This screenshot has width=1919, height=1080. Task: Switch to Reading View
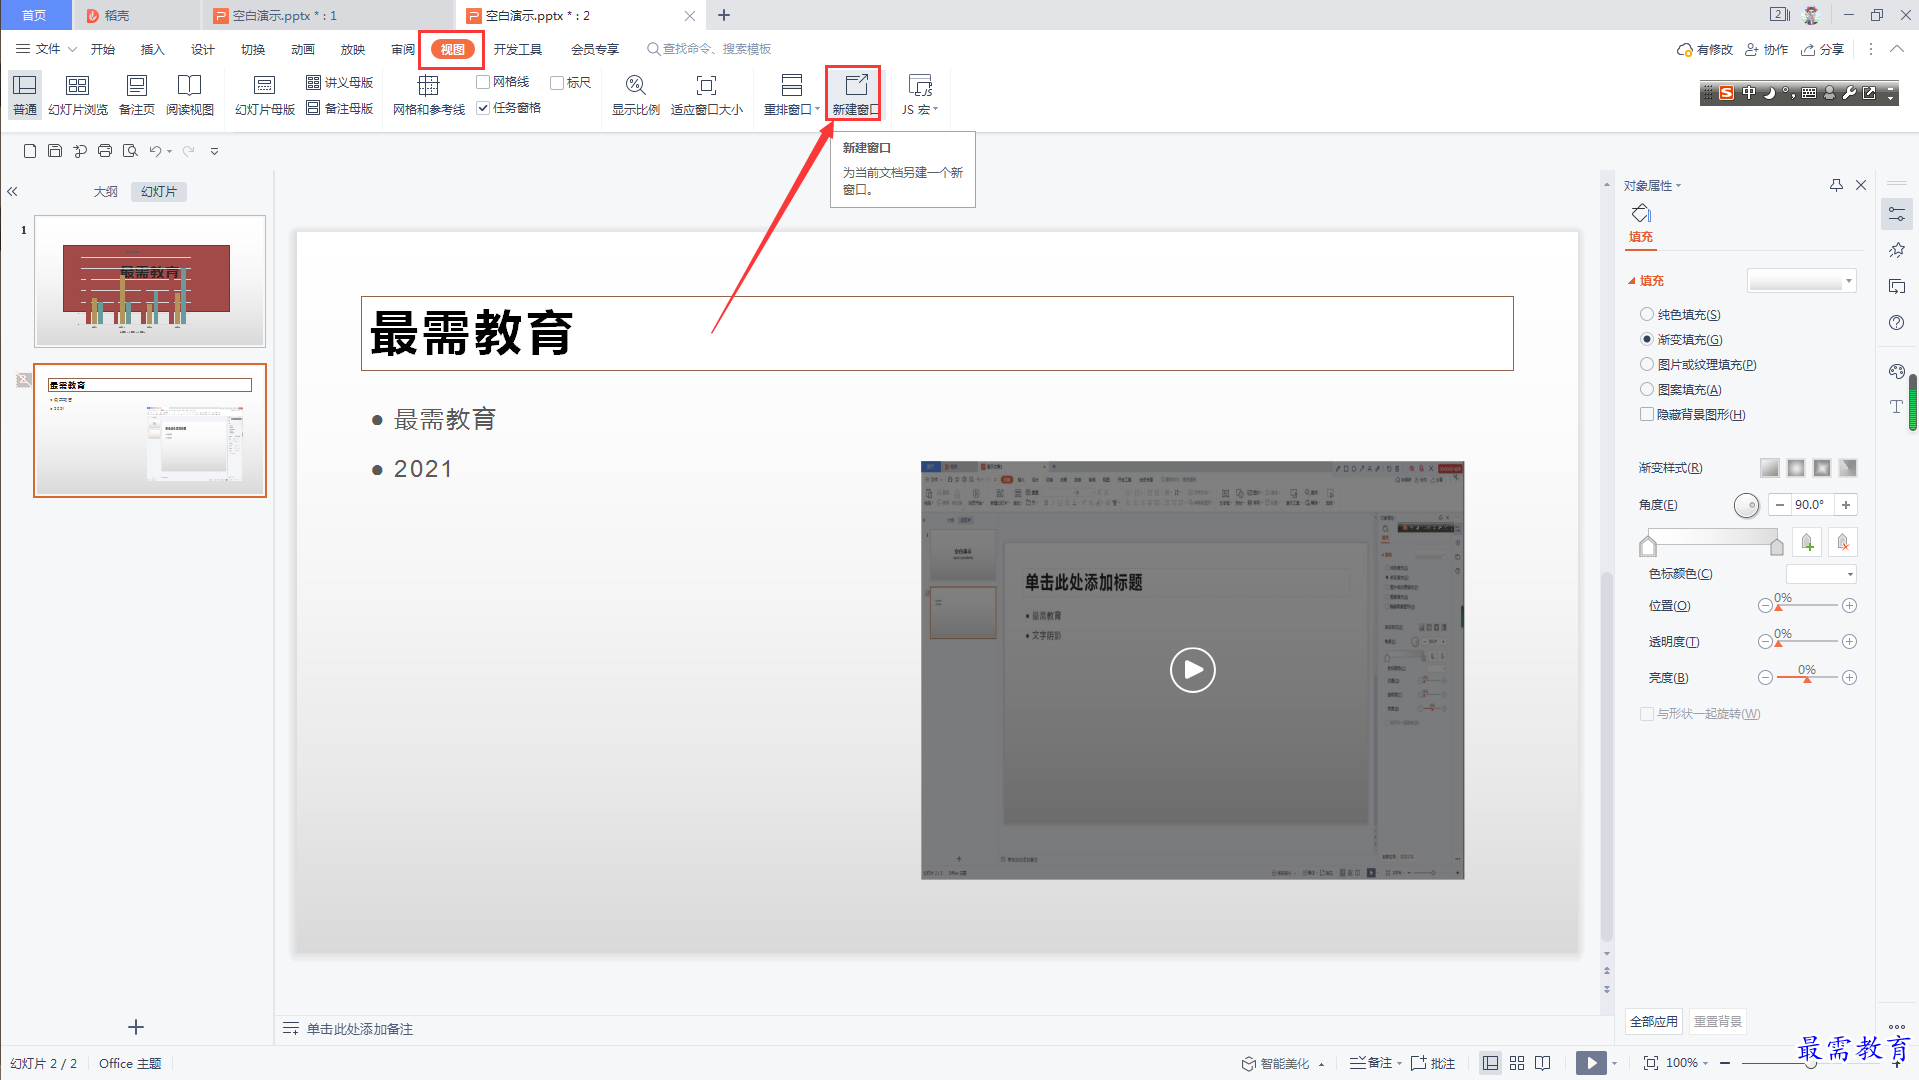coord(190,94)
